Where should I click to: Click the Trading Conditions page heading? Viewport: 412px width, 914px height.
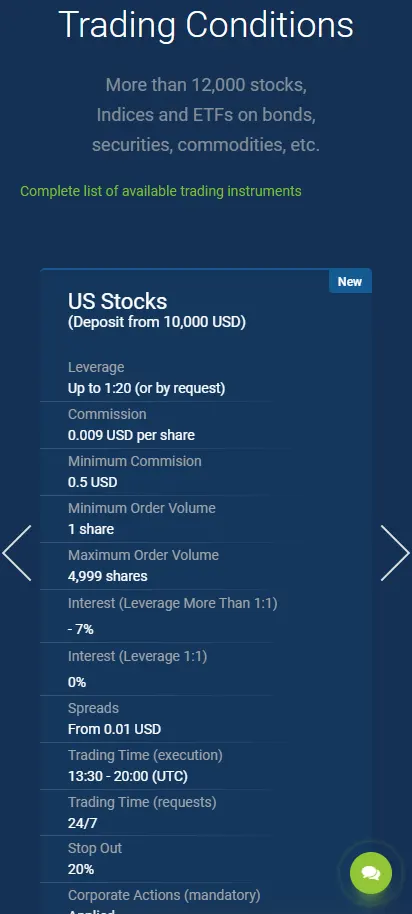pos(206,24)
